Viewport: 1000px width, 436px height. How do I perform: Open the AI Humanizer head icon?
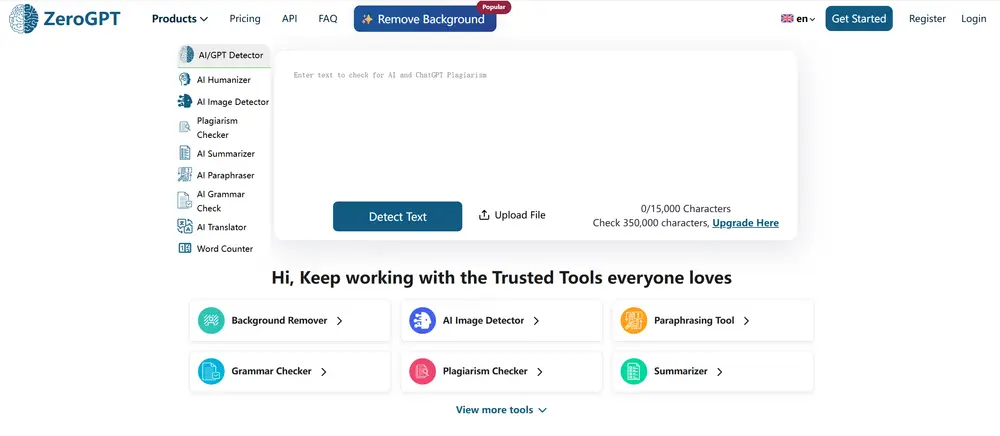click(185, 80)
